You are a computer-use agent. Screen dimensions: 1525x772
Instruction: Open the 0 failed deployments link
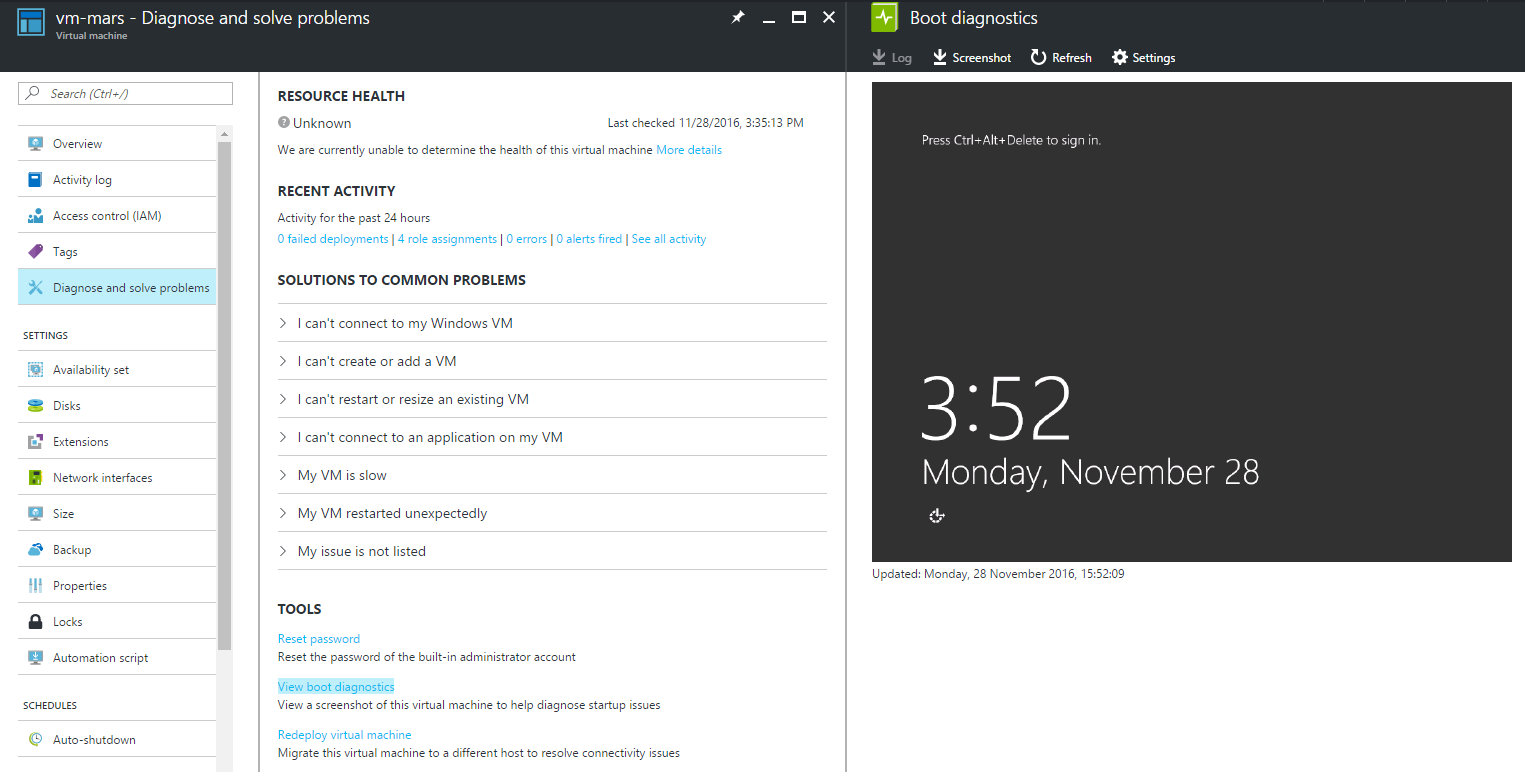tap(333, 239)
